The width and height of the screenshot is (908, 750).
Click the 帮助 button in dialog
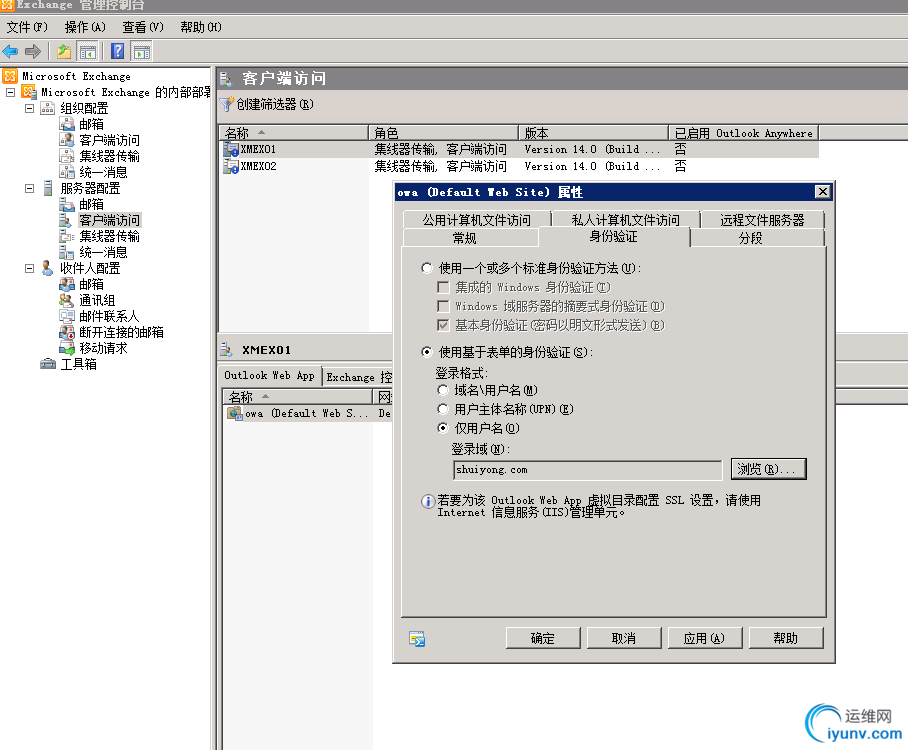tap(786, 638)
